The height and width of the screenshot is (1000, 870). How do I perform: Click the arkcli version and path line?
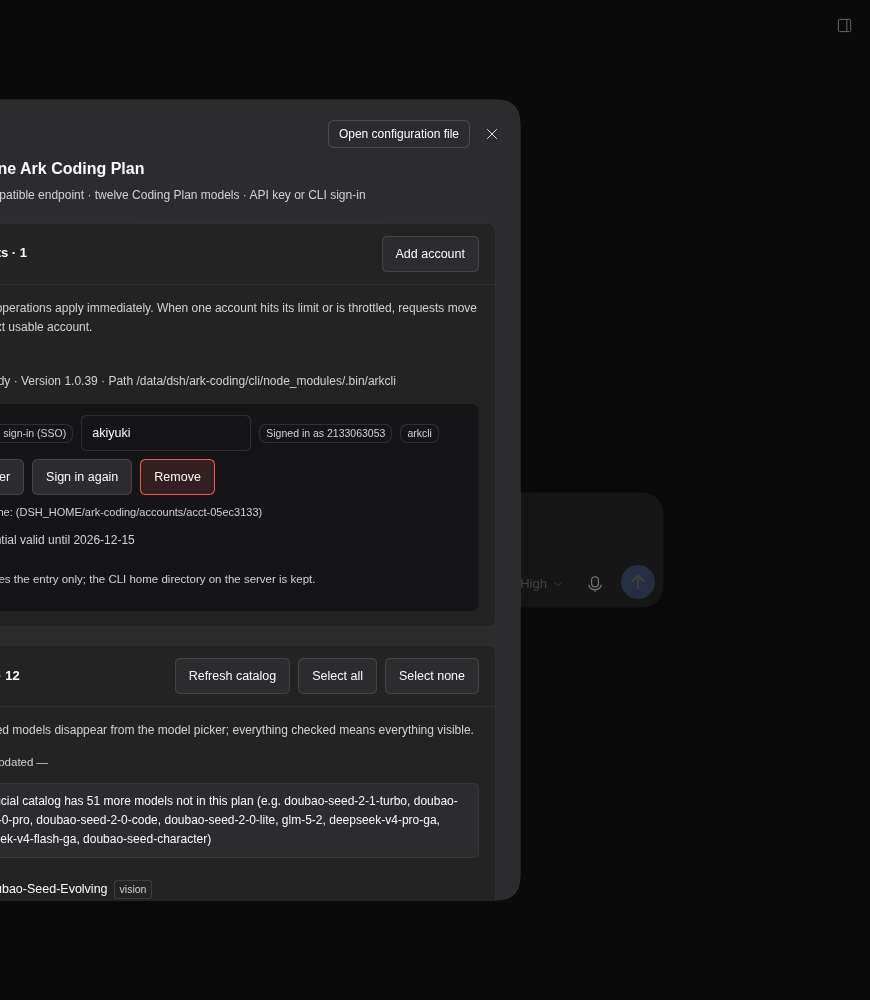point(198,381)
